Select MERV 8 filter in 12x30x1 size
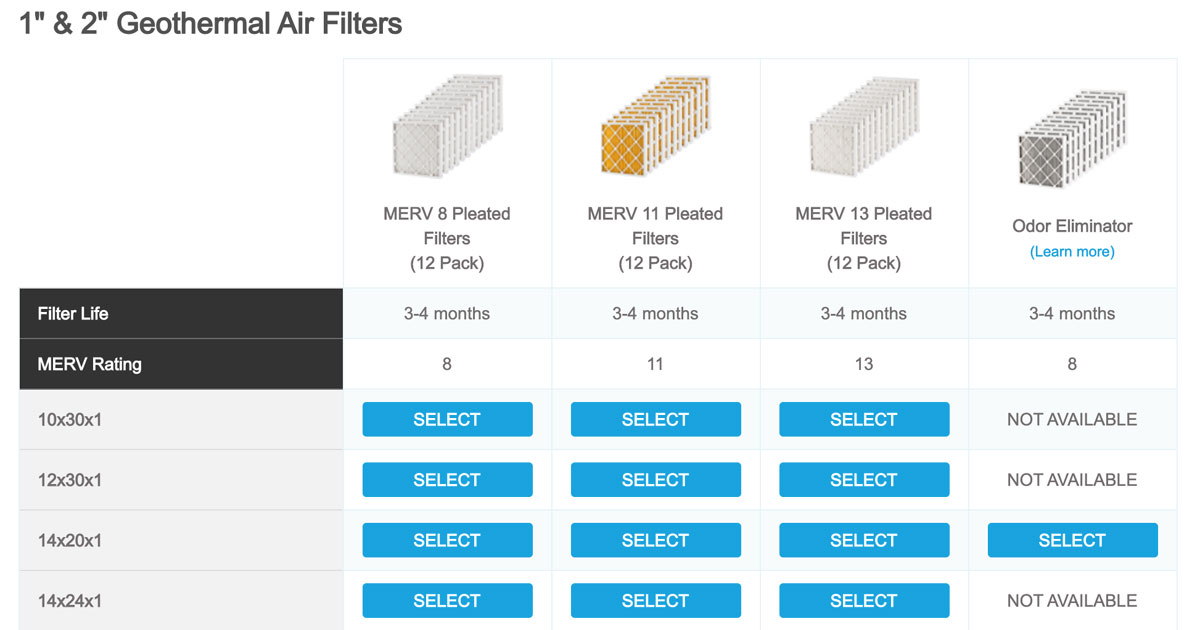The image size is (1200, 630). point(447,480)
